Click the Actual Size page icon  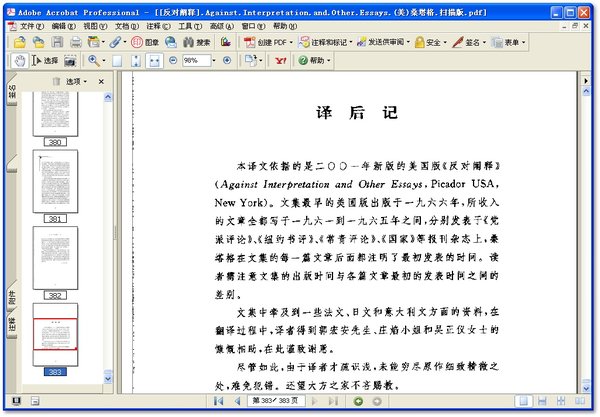(x=117, y=60)
